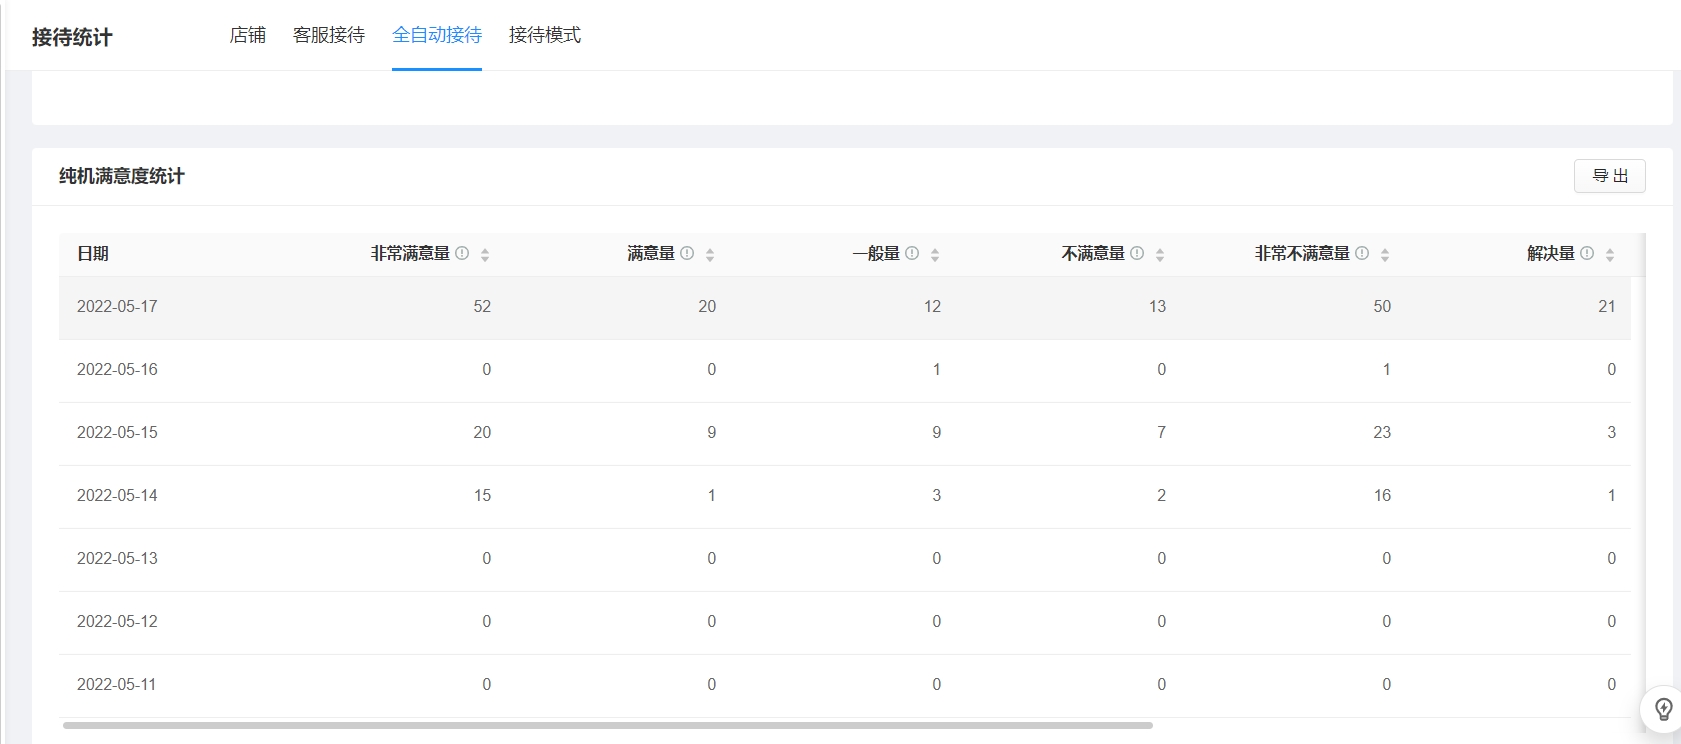The width and height of the screenshot is (1681, 744).
Task: Click value 52 in the 2022-05-17 row
Action: coord(482,307)
